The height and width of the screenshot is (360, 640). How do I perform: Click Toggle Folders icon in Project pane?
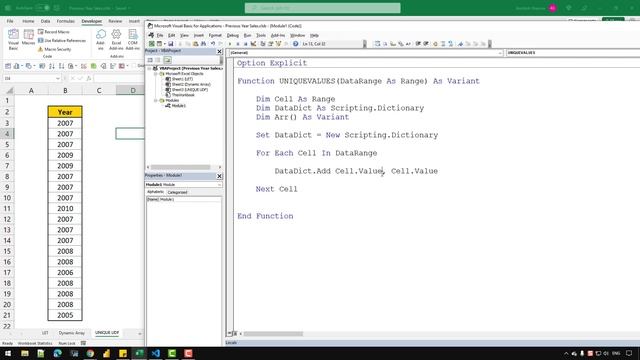click(167, 60)
